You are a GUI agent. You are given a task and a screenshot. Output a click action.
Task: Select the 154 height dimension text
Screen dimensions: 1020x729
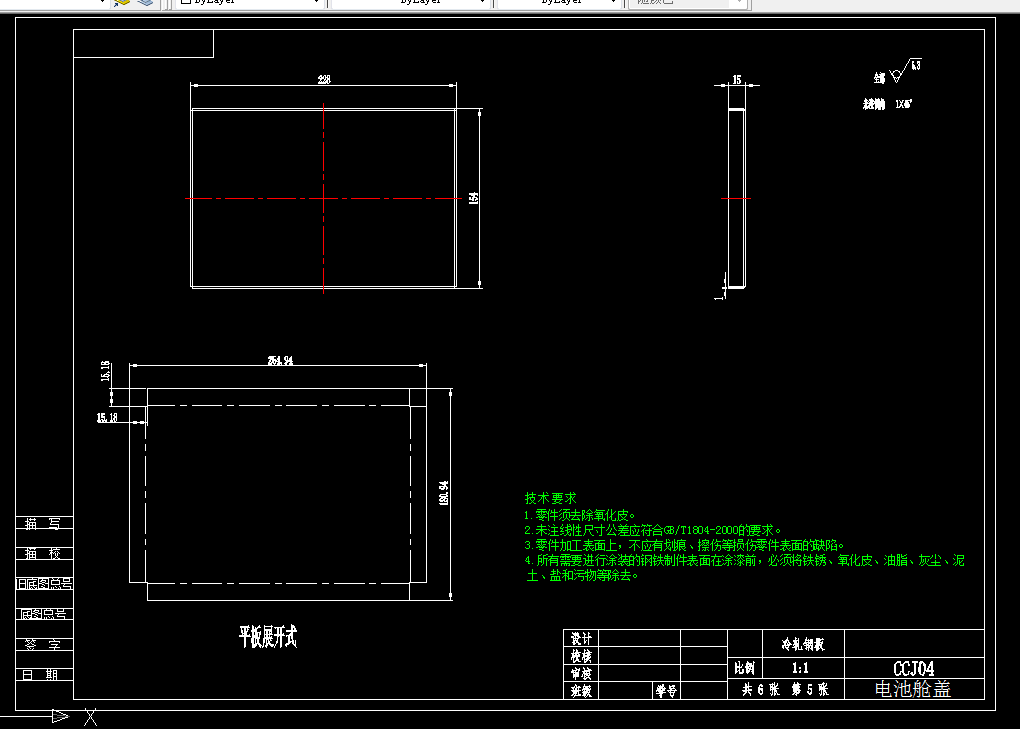474,198
